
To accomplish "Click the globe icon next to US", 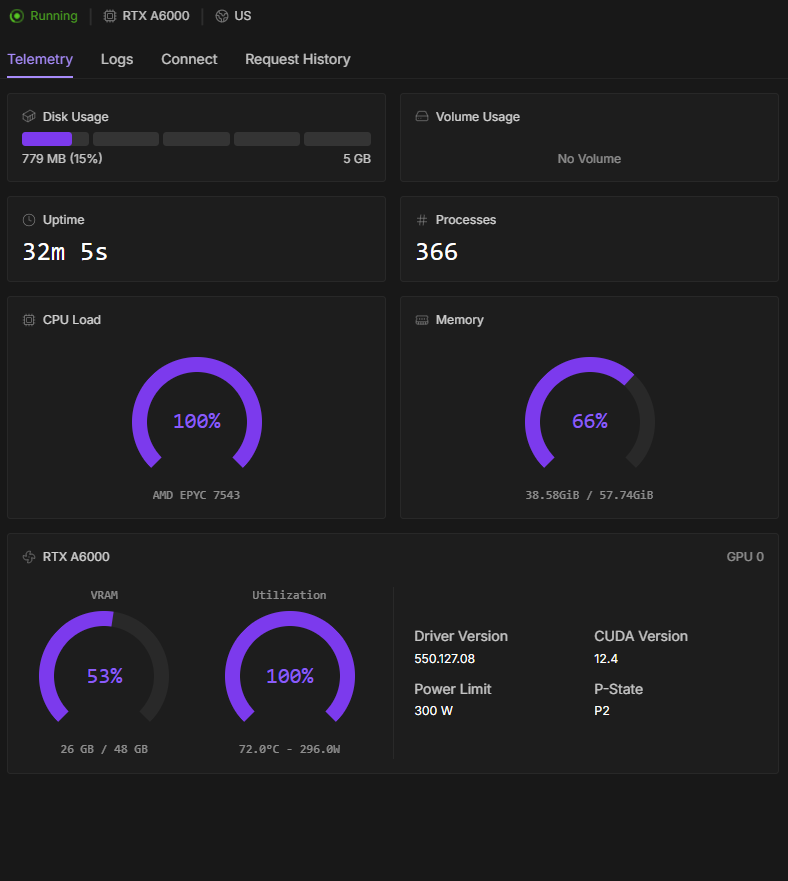I will (222, 16).
